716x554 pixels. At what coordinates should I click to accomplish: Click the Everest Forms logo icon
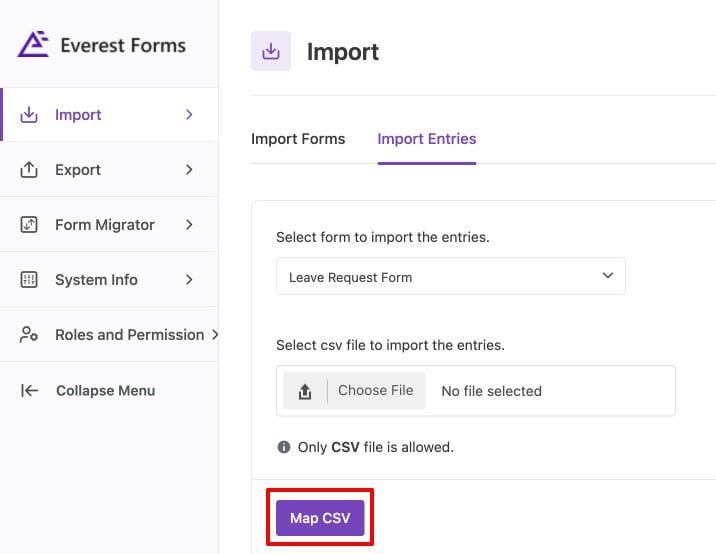[33, 44]
